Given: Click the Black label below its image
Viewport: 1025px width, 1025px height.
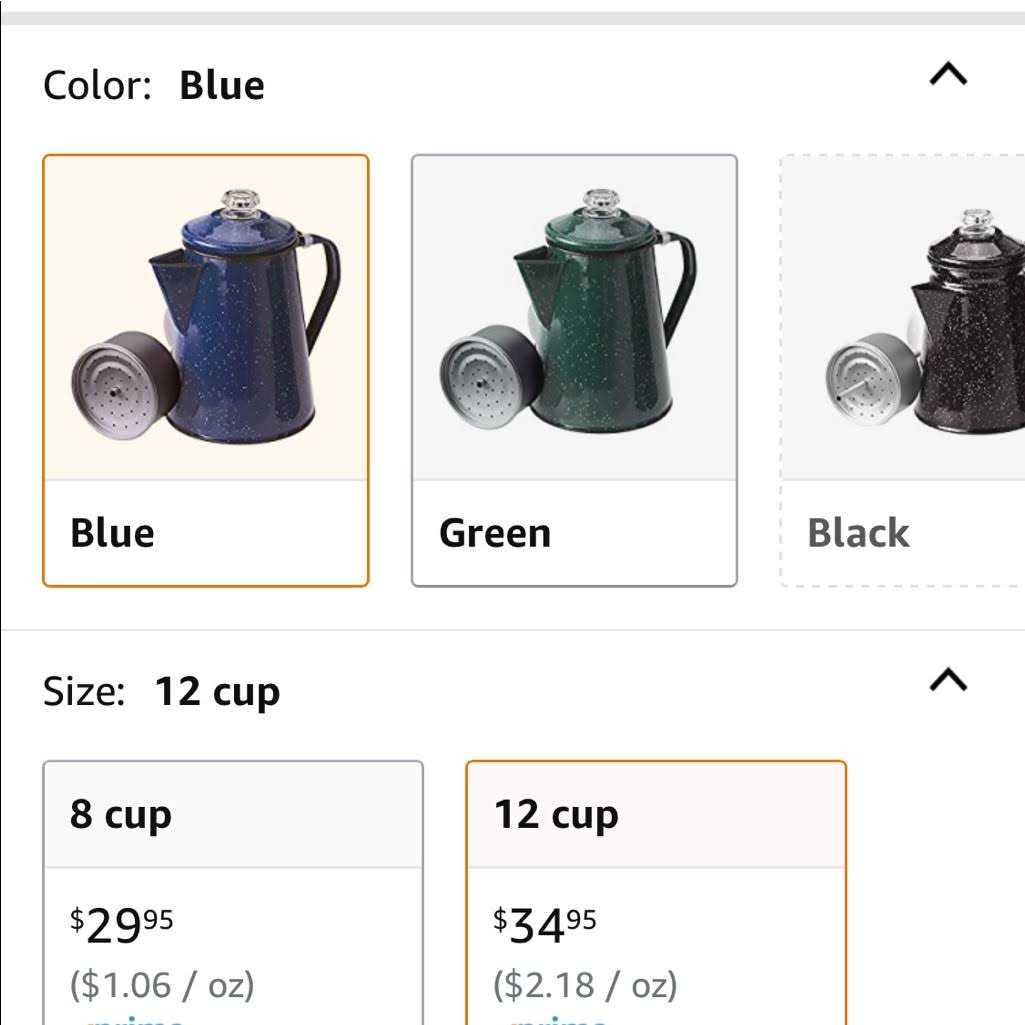Looking at the screenshot, I should [857, 532].
